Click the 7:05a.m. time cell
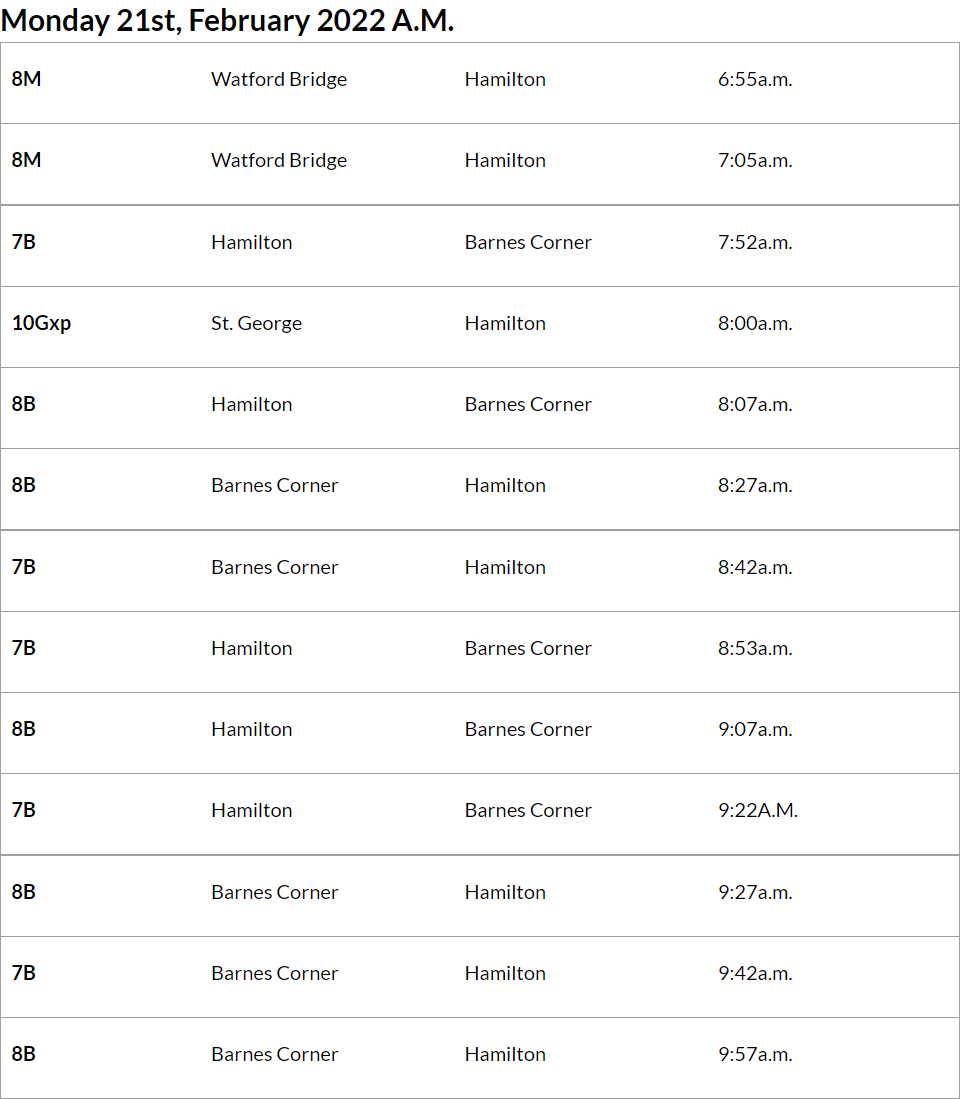 [755, 161]
